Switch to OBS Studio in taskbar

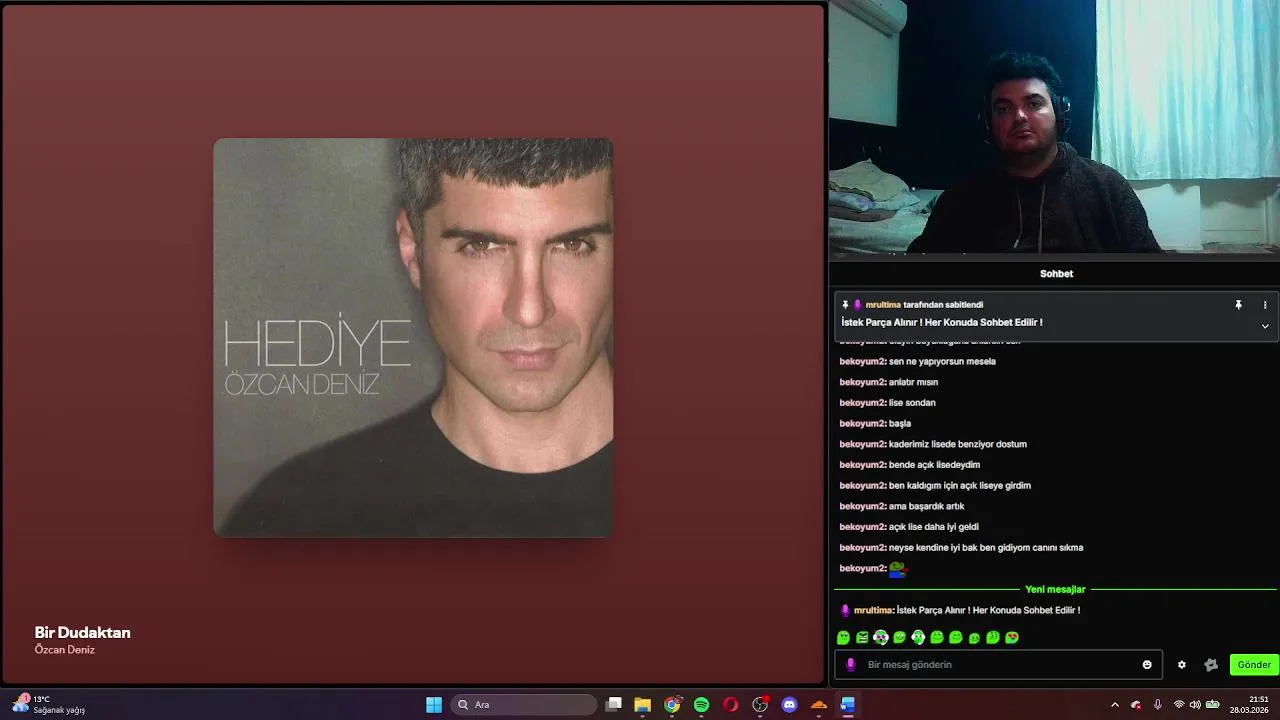pyautogui.click(x=760, y=705)
